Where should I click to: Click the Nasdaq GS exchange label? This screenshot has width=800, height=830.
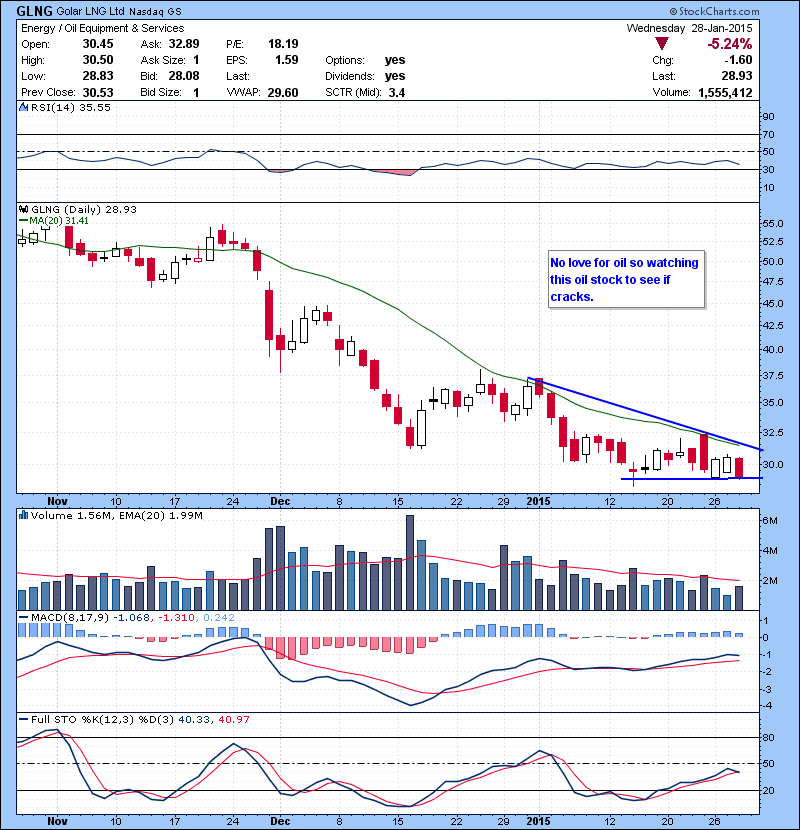coord(155,11)
